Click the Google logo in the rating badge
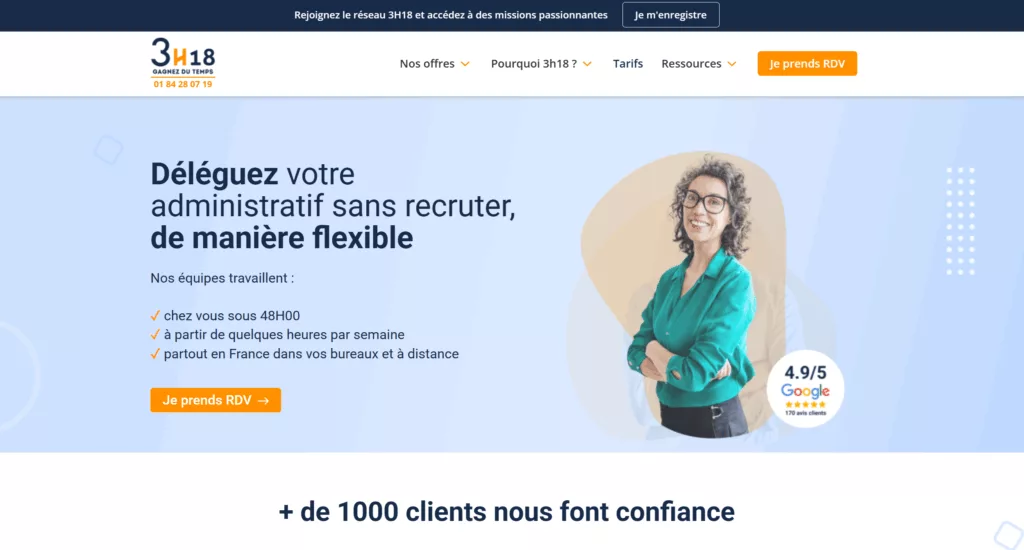This screenshot has width=1024, height=550. coord(805,391)
